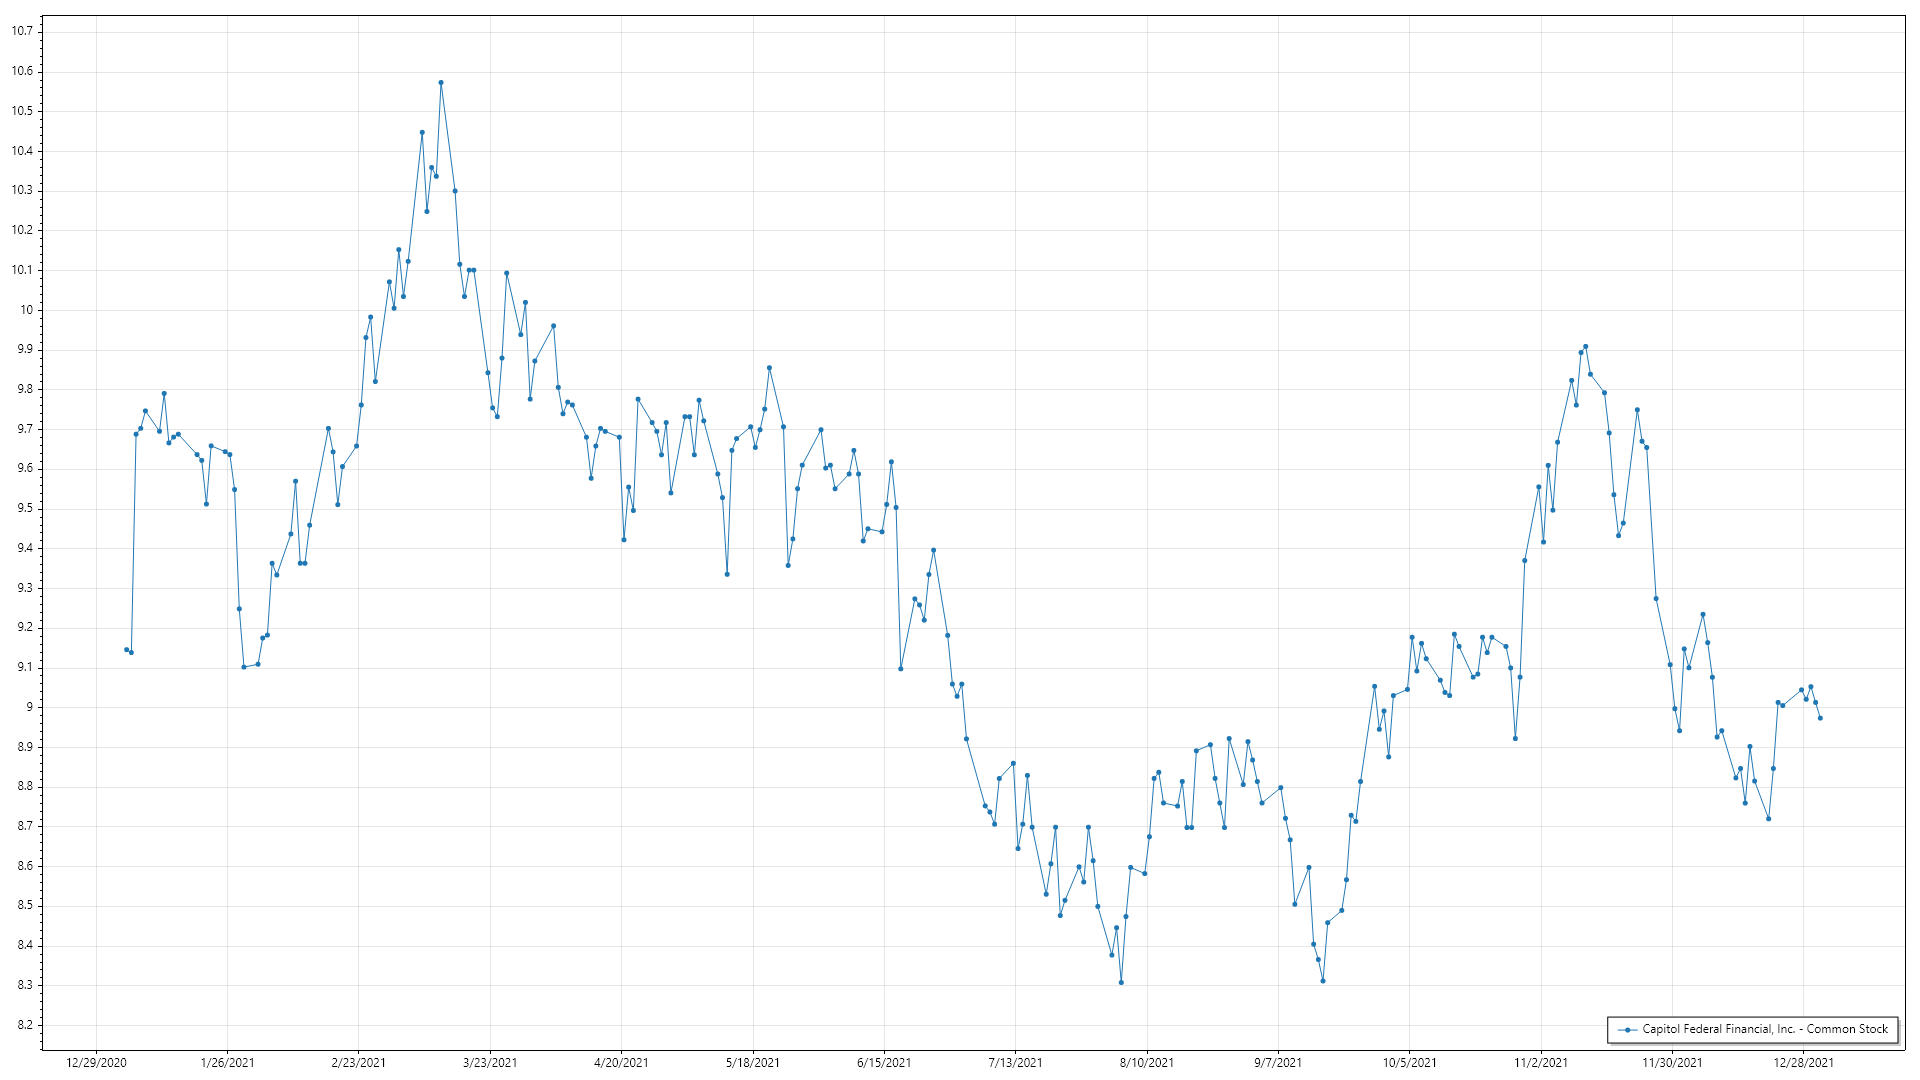Click the 11/2/2021 x-axis date label

[1541, 1063]
